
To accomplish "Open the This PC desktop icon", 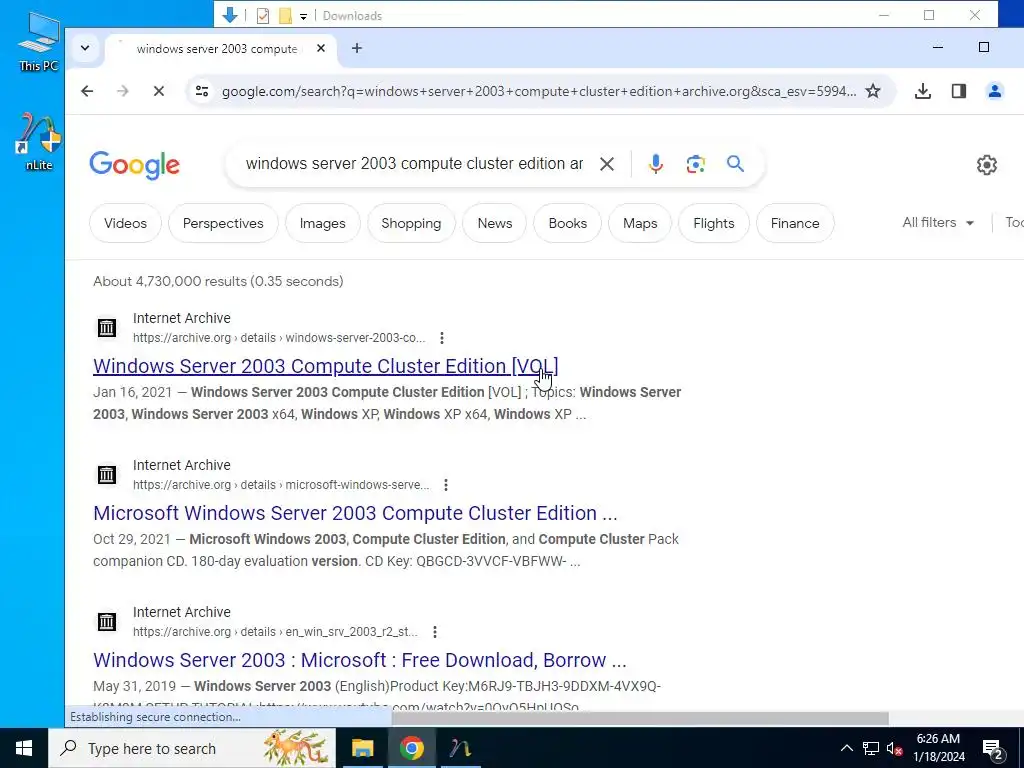I will coord(38,41).
